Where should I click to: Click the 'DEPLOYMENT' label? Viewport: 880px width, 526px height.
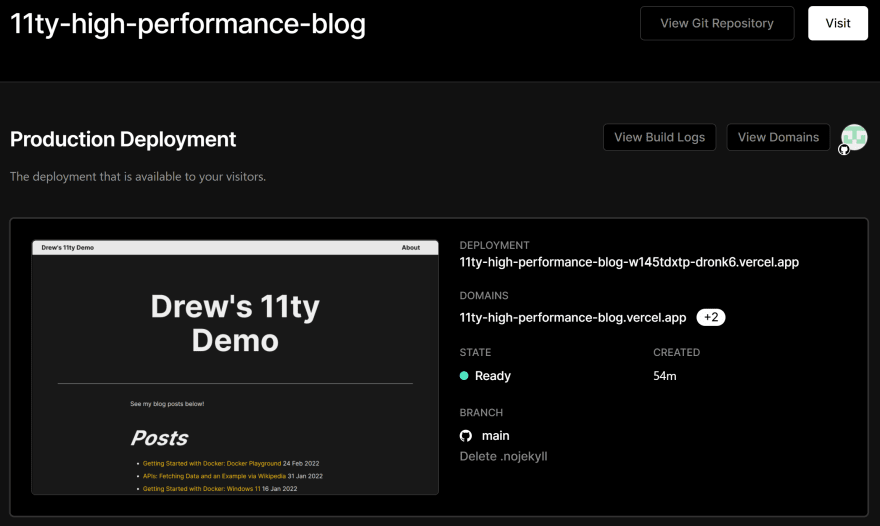(x=494, y=245)
